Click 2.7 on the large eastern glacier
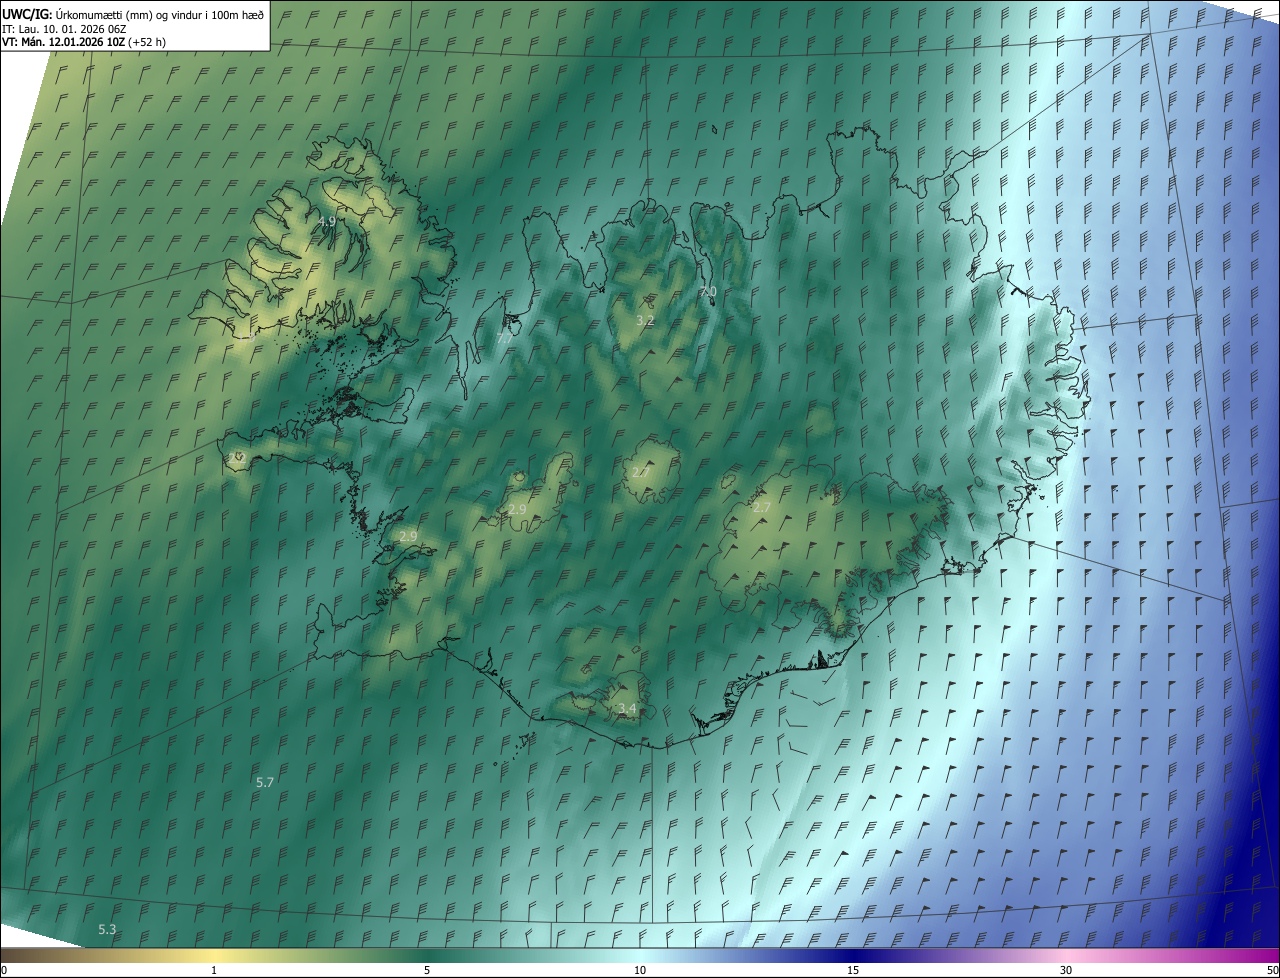Viewport: 1280px width, 978px height. [x=762, y=508]
